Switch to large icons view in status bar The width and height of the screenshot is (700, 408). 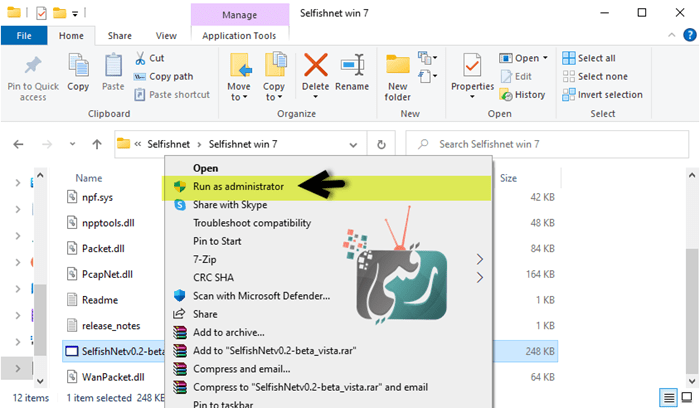click(x=687, y=397)
